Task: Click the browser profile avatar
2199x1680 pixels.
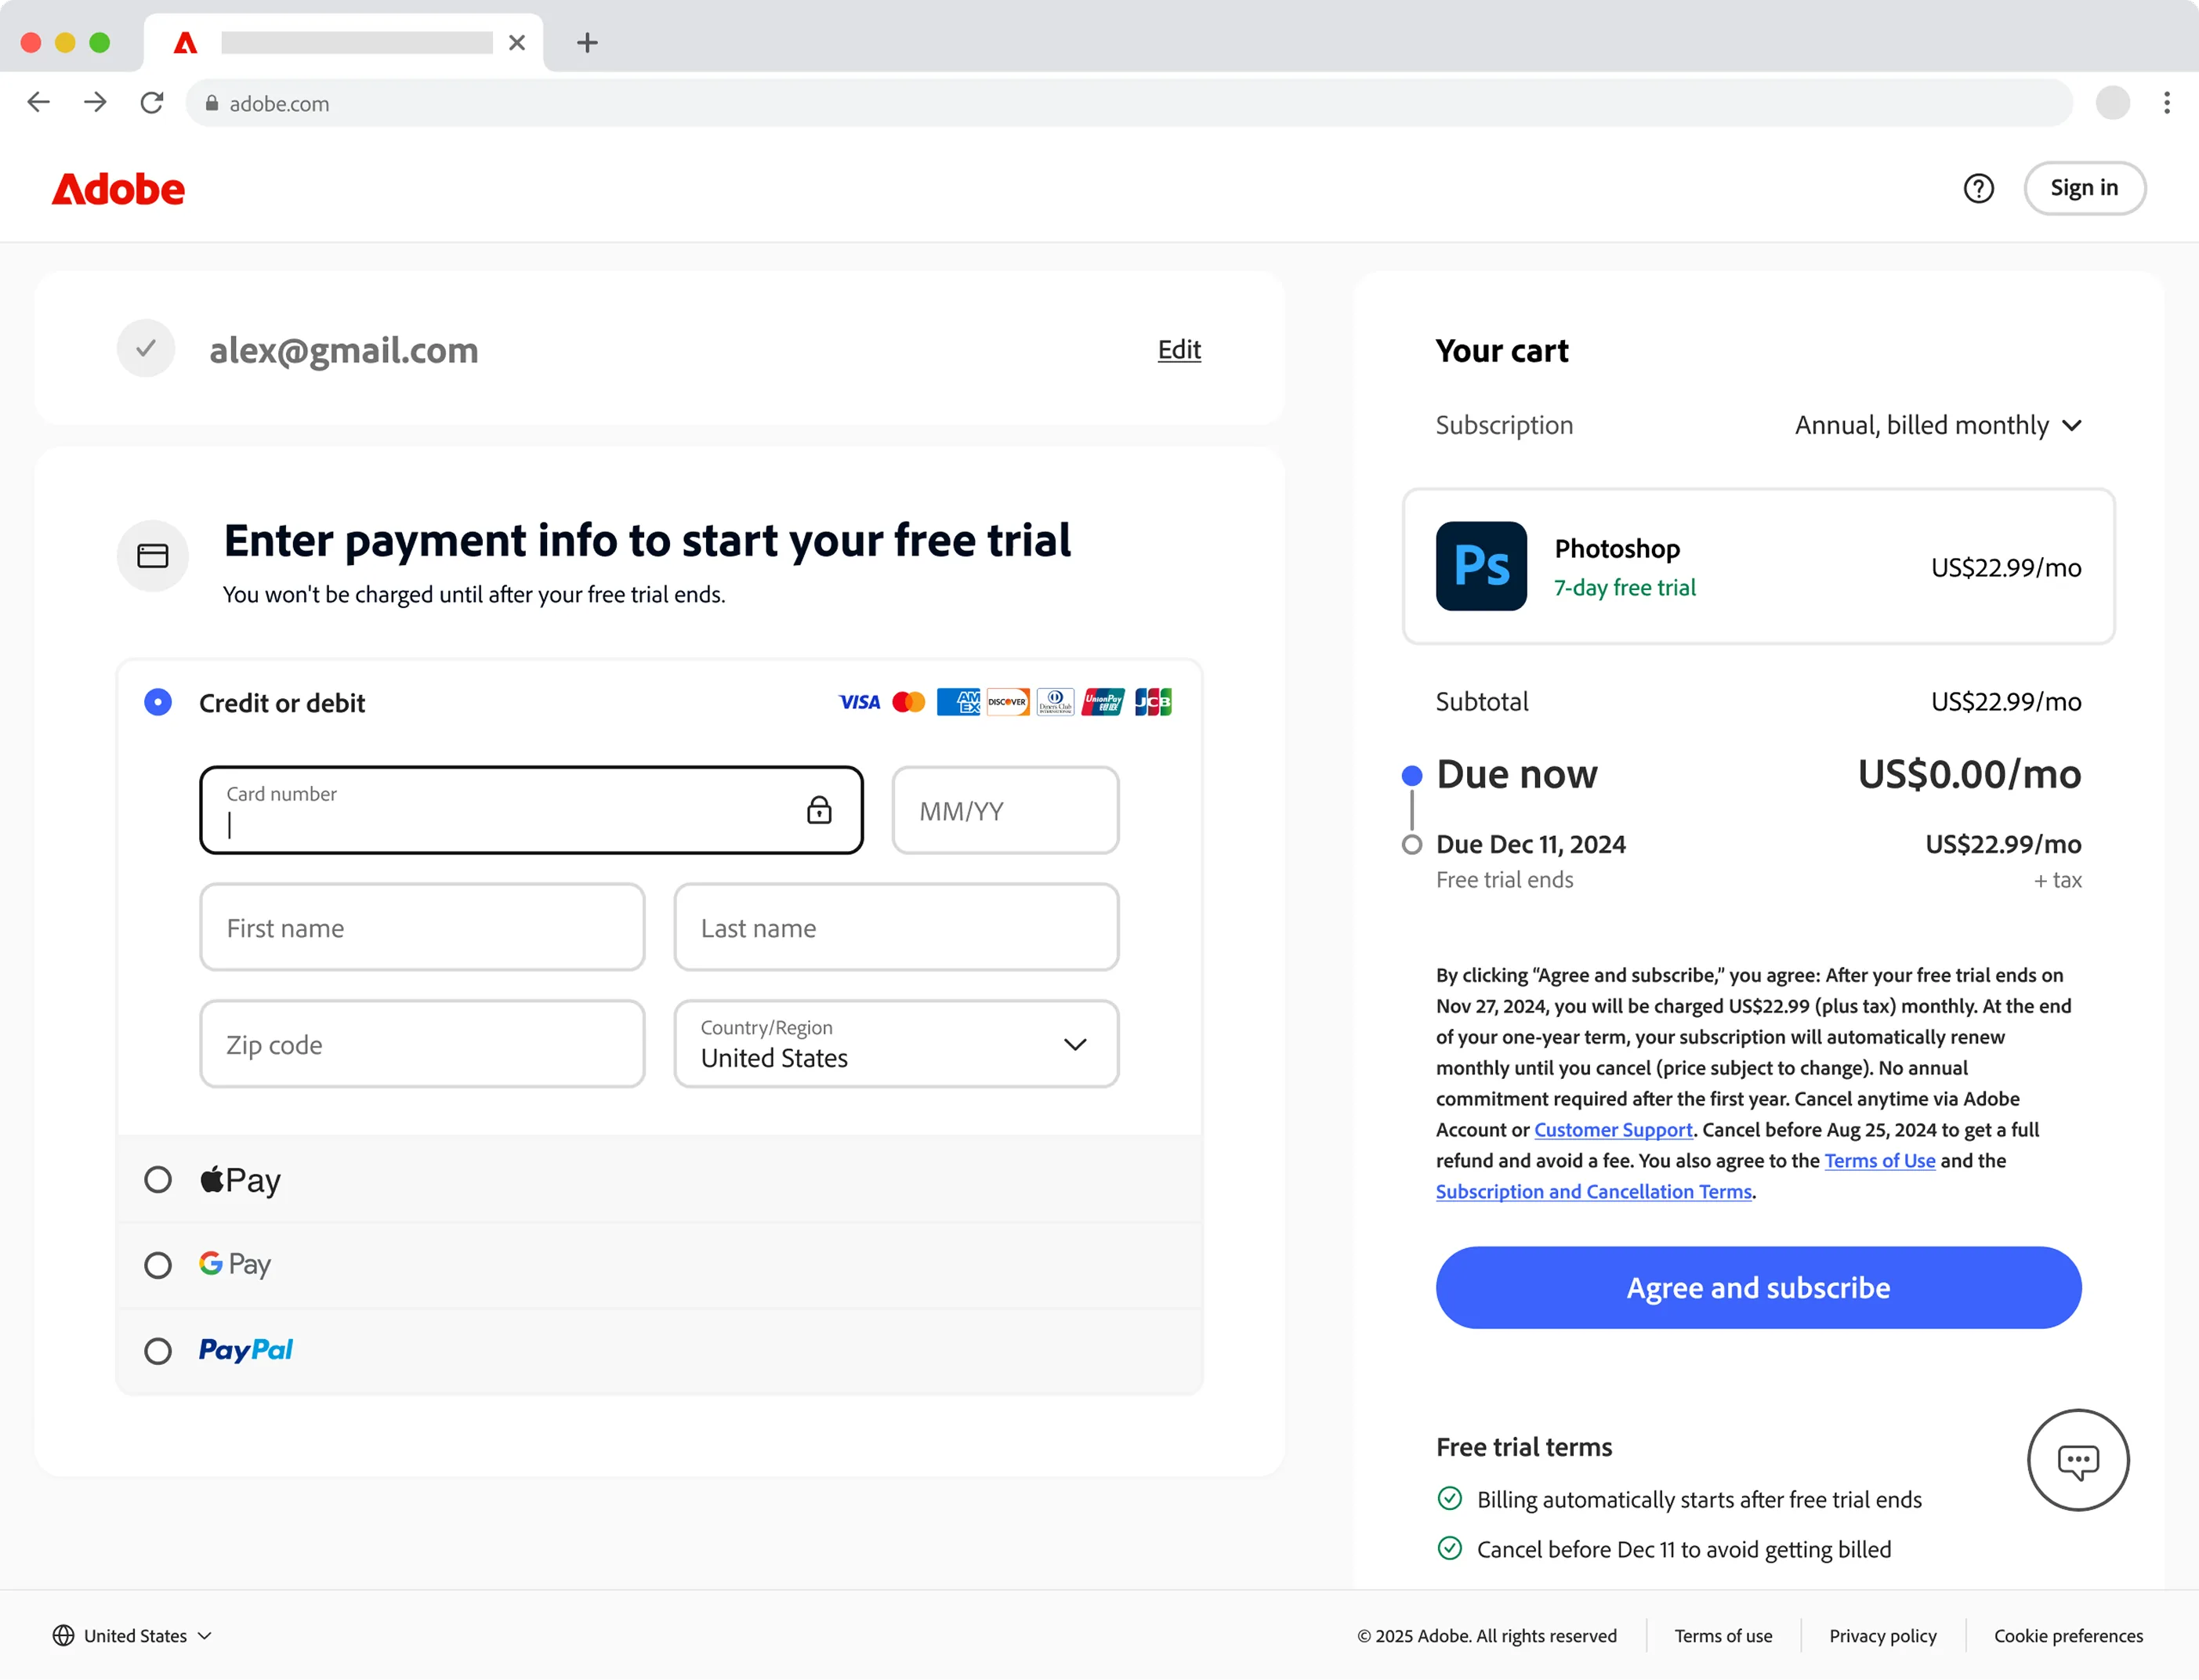Action: [2112, 103]
